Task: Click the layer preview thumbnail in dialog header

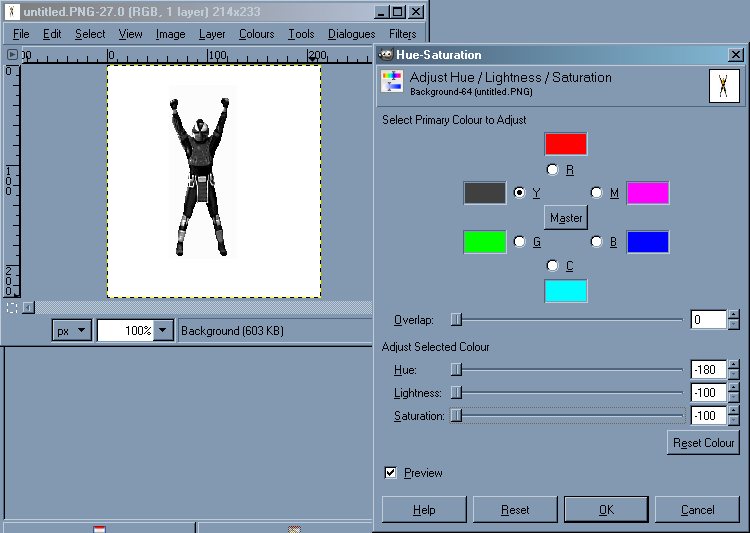Action: [x=723, y=86]
